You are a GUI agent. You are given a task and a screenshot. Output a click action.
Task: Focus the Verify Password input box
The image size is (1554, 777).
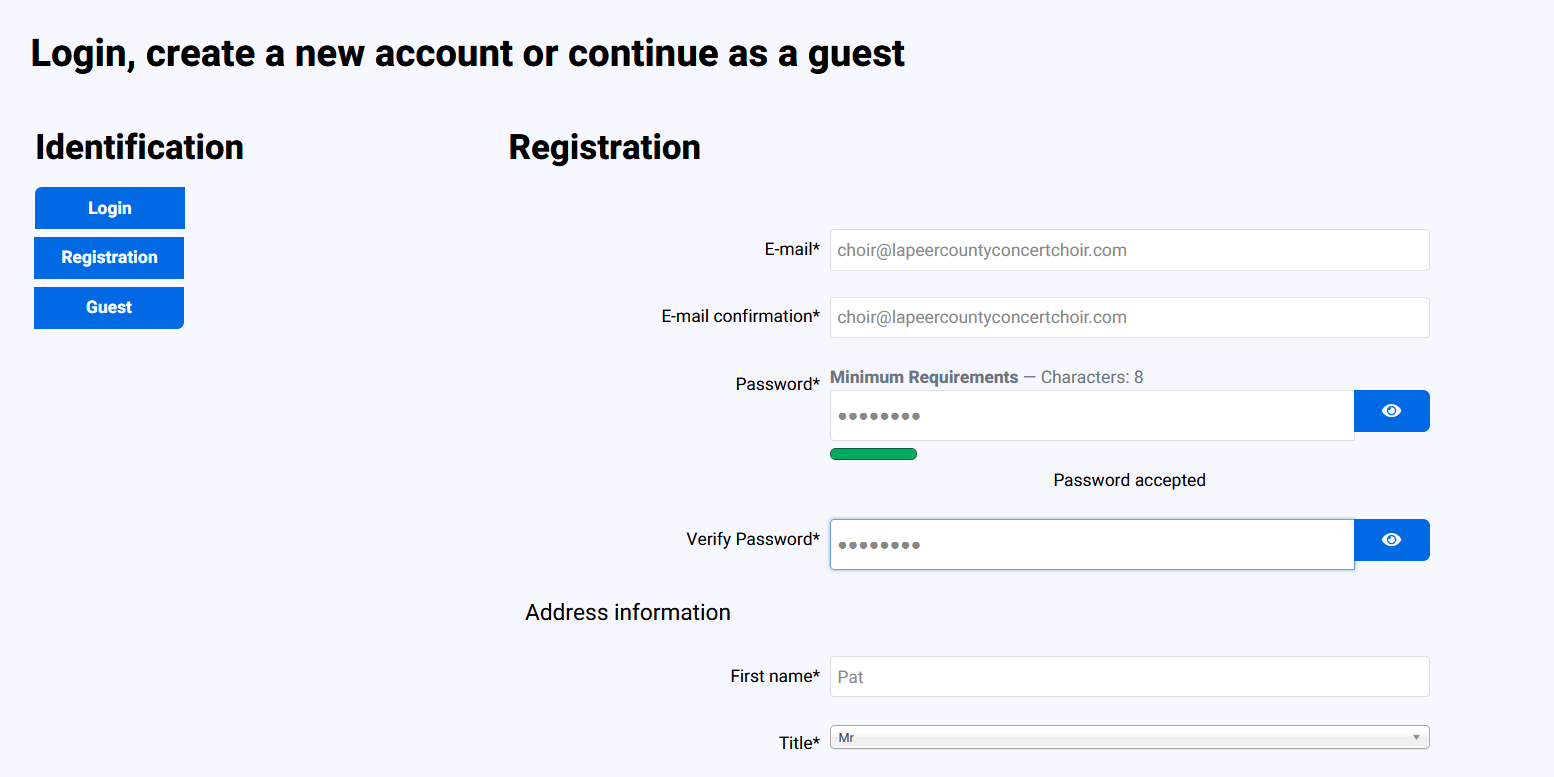click(1091, 545)
